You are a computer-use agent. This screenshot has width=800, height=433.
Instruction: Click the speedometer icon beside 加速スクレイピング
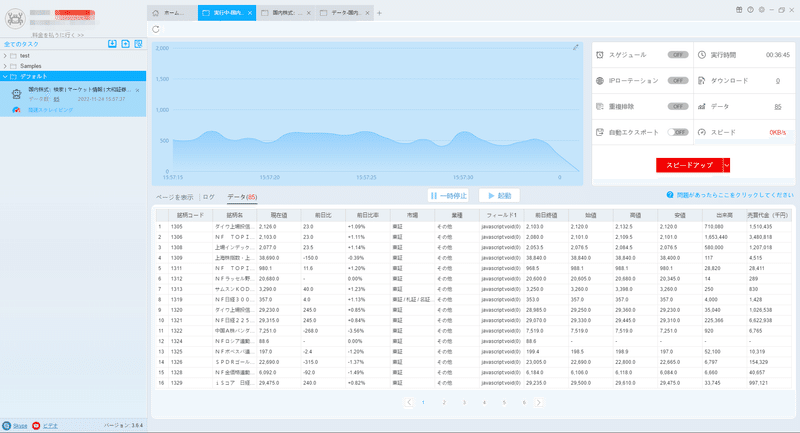point(16,110)
